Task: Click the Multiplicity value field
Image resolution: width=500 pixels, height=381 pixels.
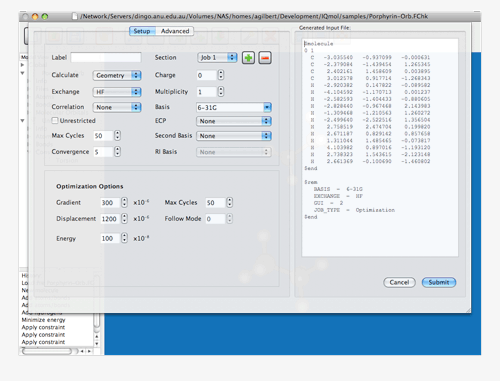Action: [x=207, y=92]
